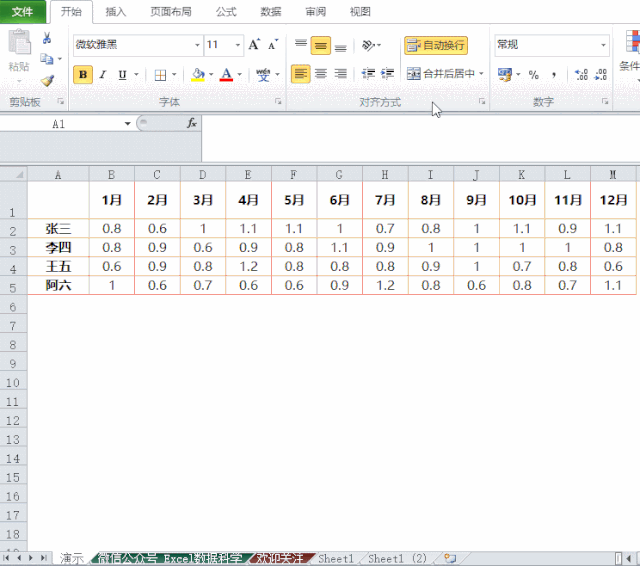Click decrease indent icon
The width and height of the screenshot is (640, 566).
point(368,74)
